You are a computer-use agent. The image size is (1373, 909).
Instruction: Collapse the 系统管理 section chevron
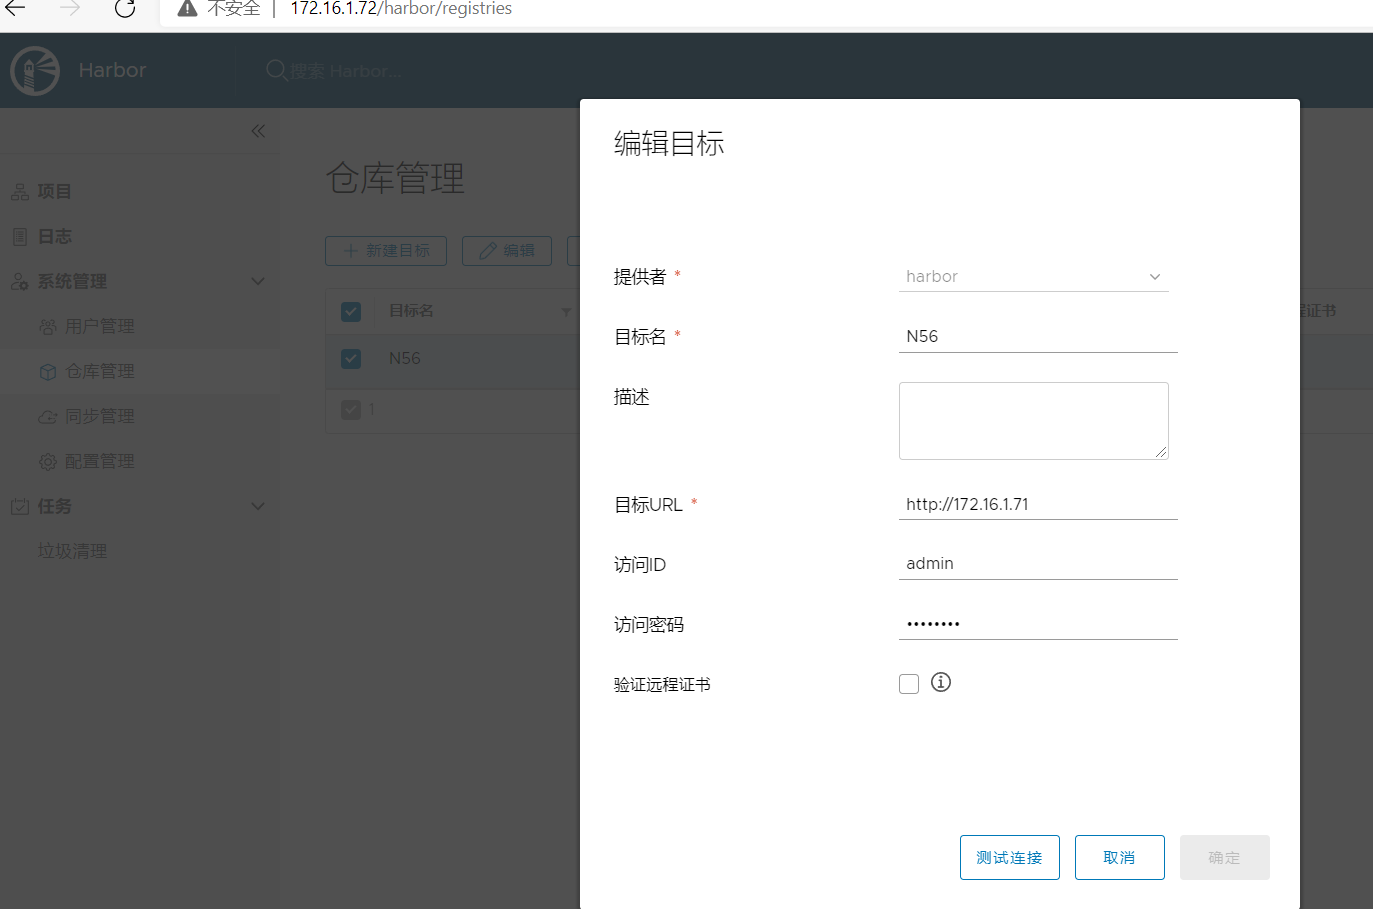(x=258, y=282)
